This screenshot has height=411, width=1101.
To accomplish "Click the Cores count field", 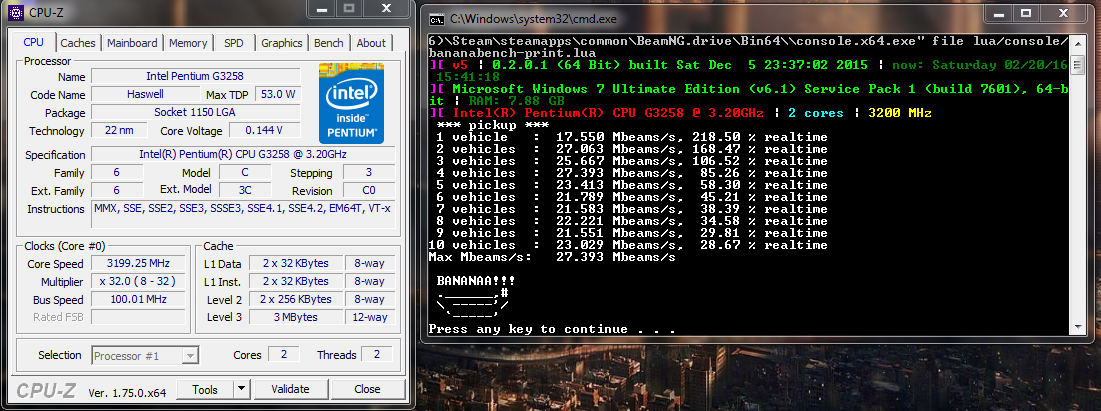I will click(x=284, y=355).
